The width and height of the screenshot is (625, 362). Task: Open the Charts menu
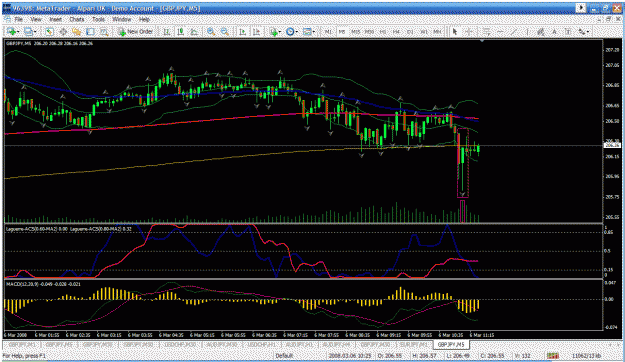(x=77, y=19)
